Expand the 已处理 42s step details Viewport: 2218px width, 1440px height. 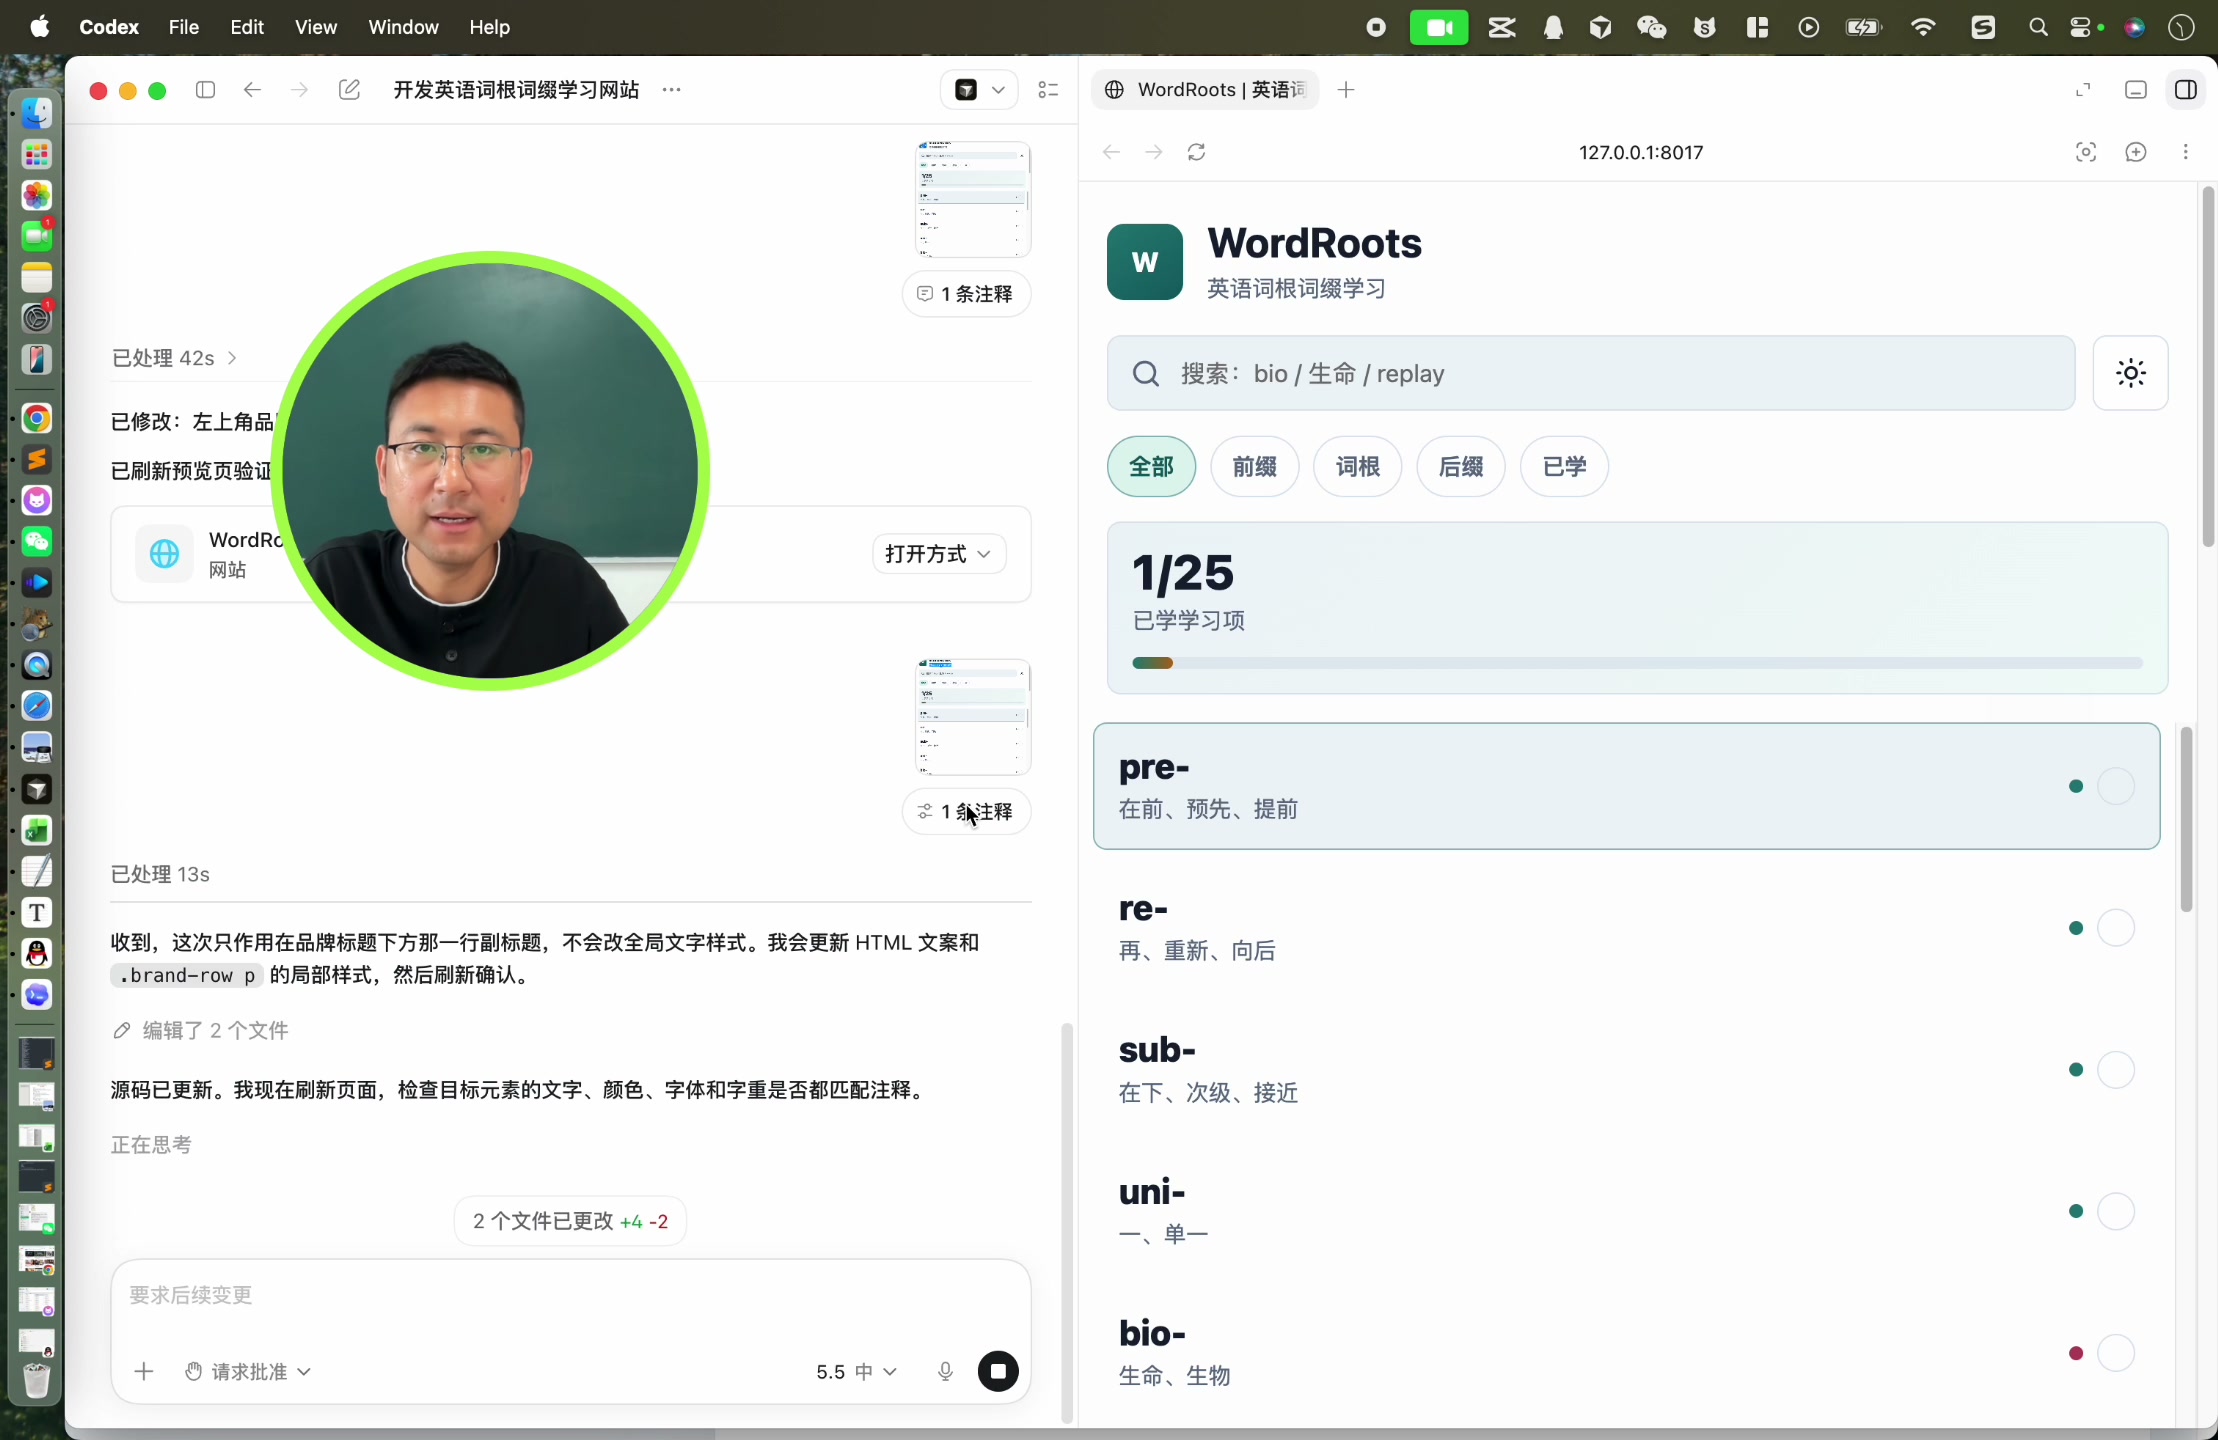click(x=174, y=358)
